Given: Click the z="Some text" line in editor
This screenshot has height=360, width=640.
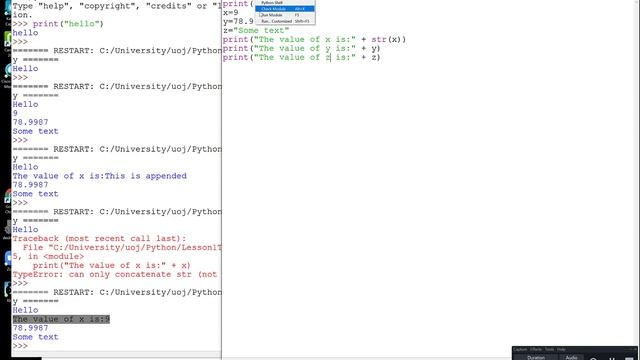Looking at the screenshot, I should point(256,31).
